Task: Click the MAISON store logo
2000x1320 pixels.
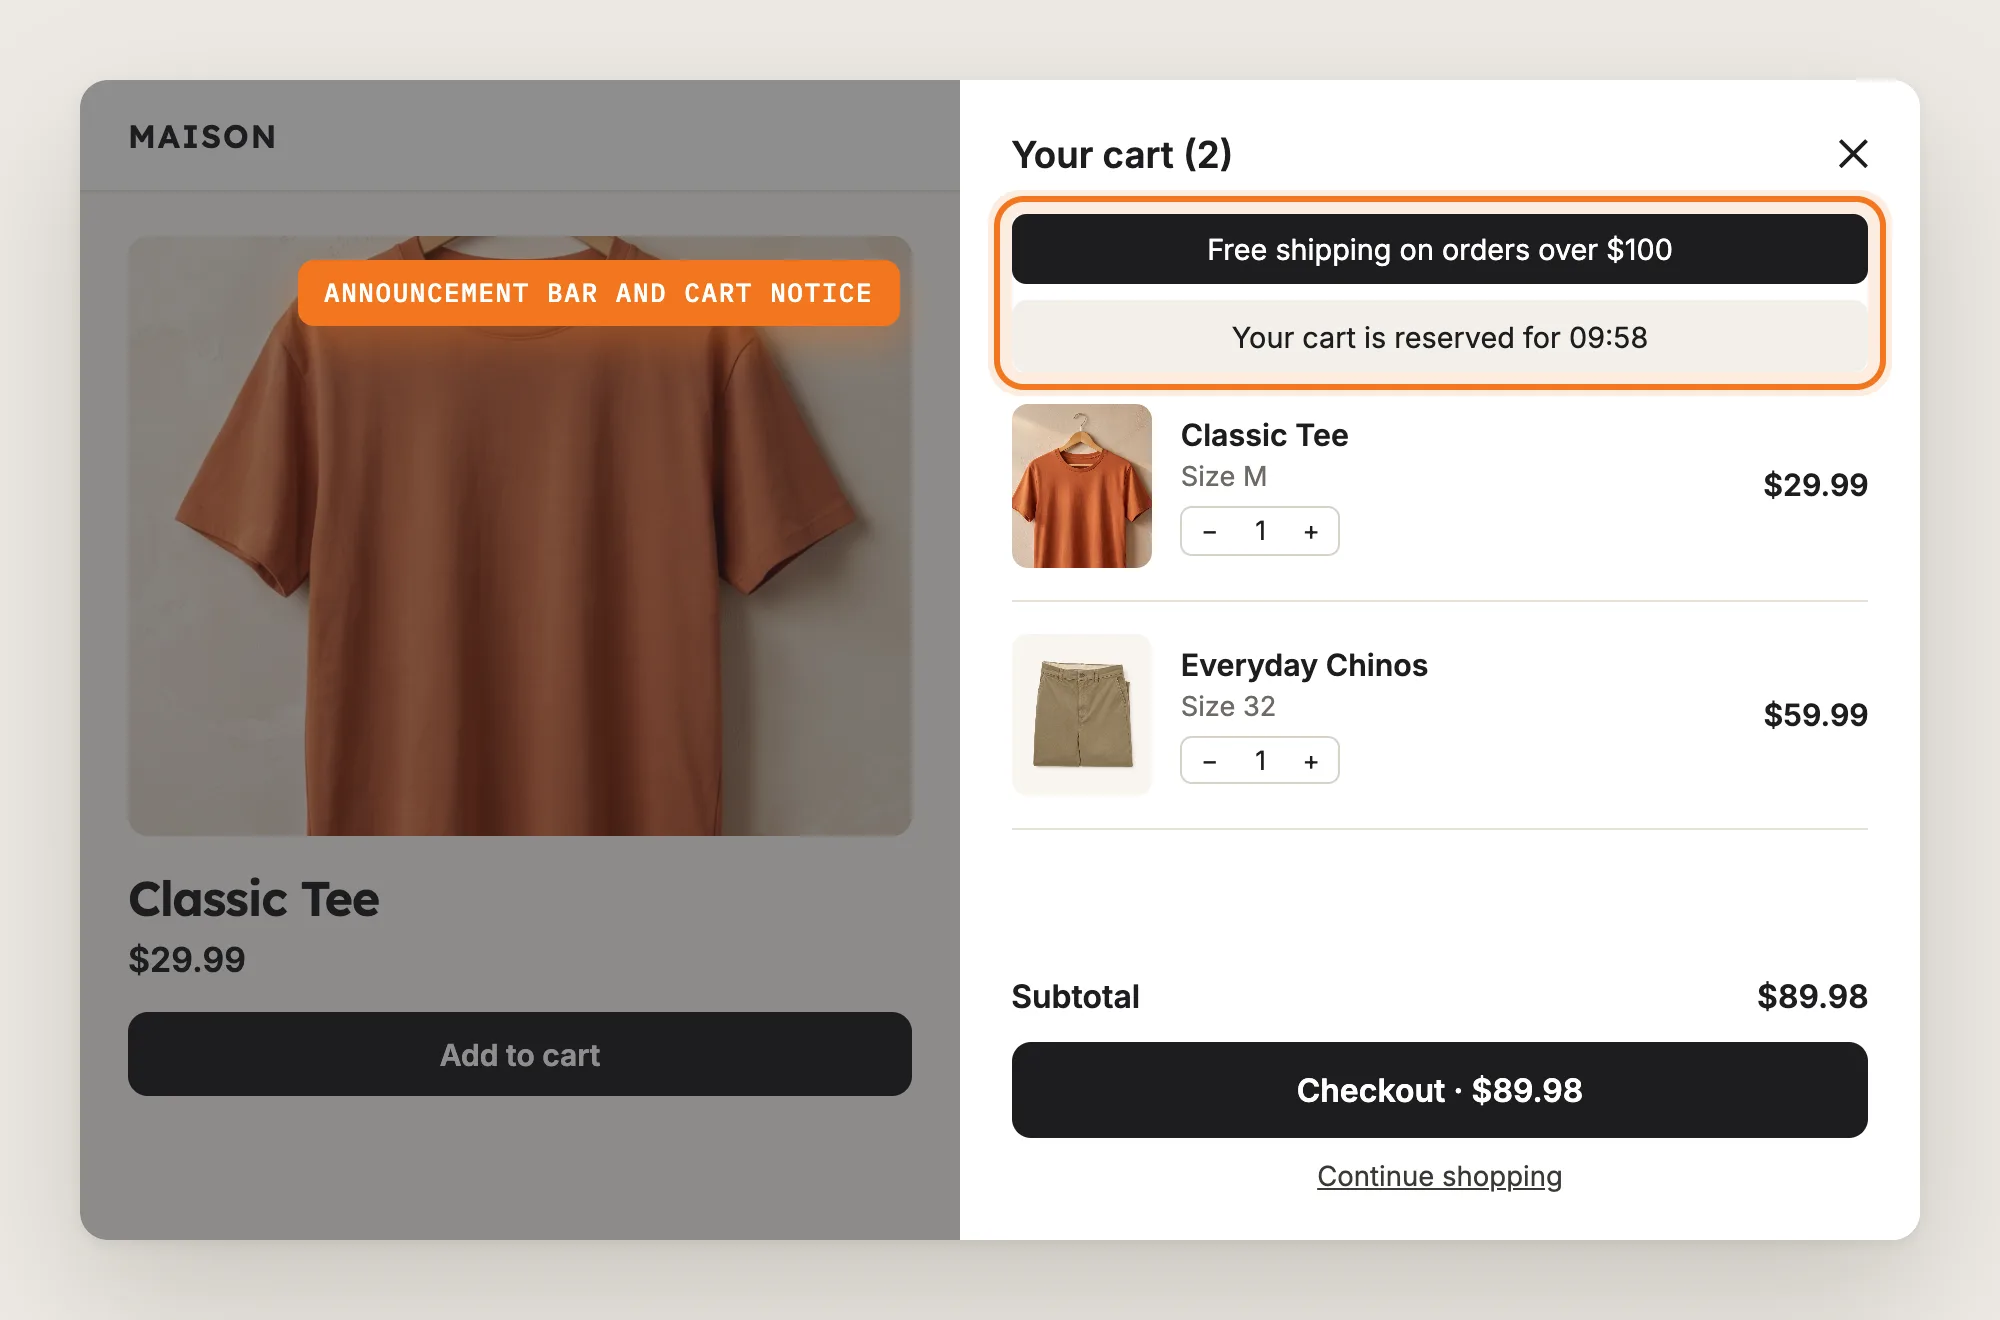Action: 203,137
